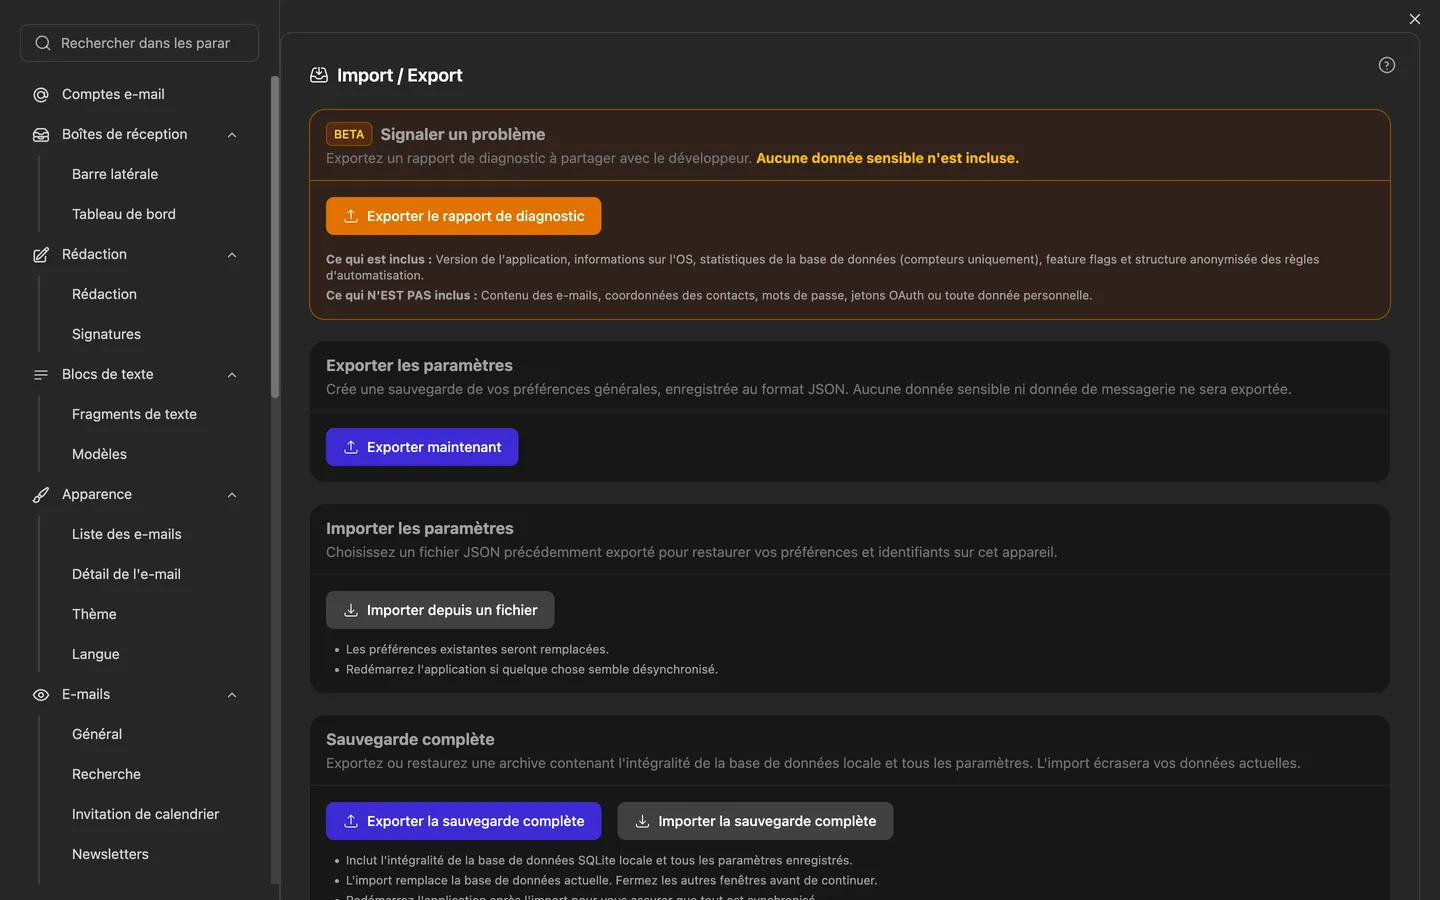Collapse the Boîtes de réception section
Screen dimensions: 1440x900
pyautogui.click(x=232, y=135)
